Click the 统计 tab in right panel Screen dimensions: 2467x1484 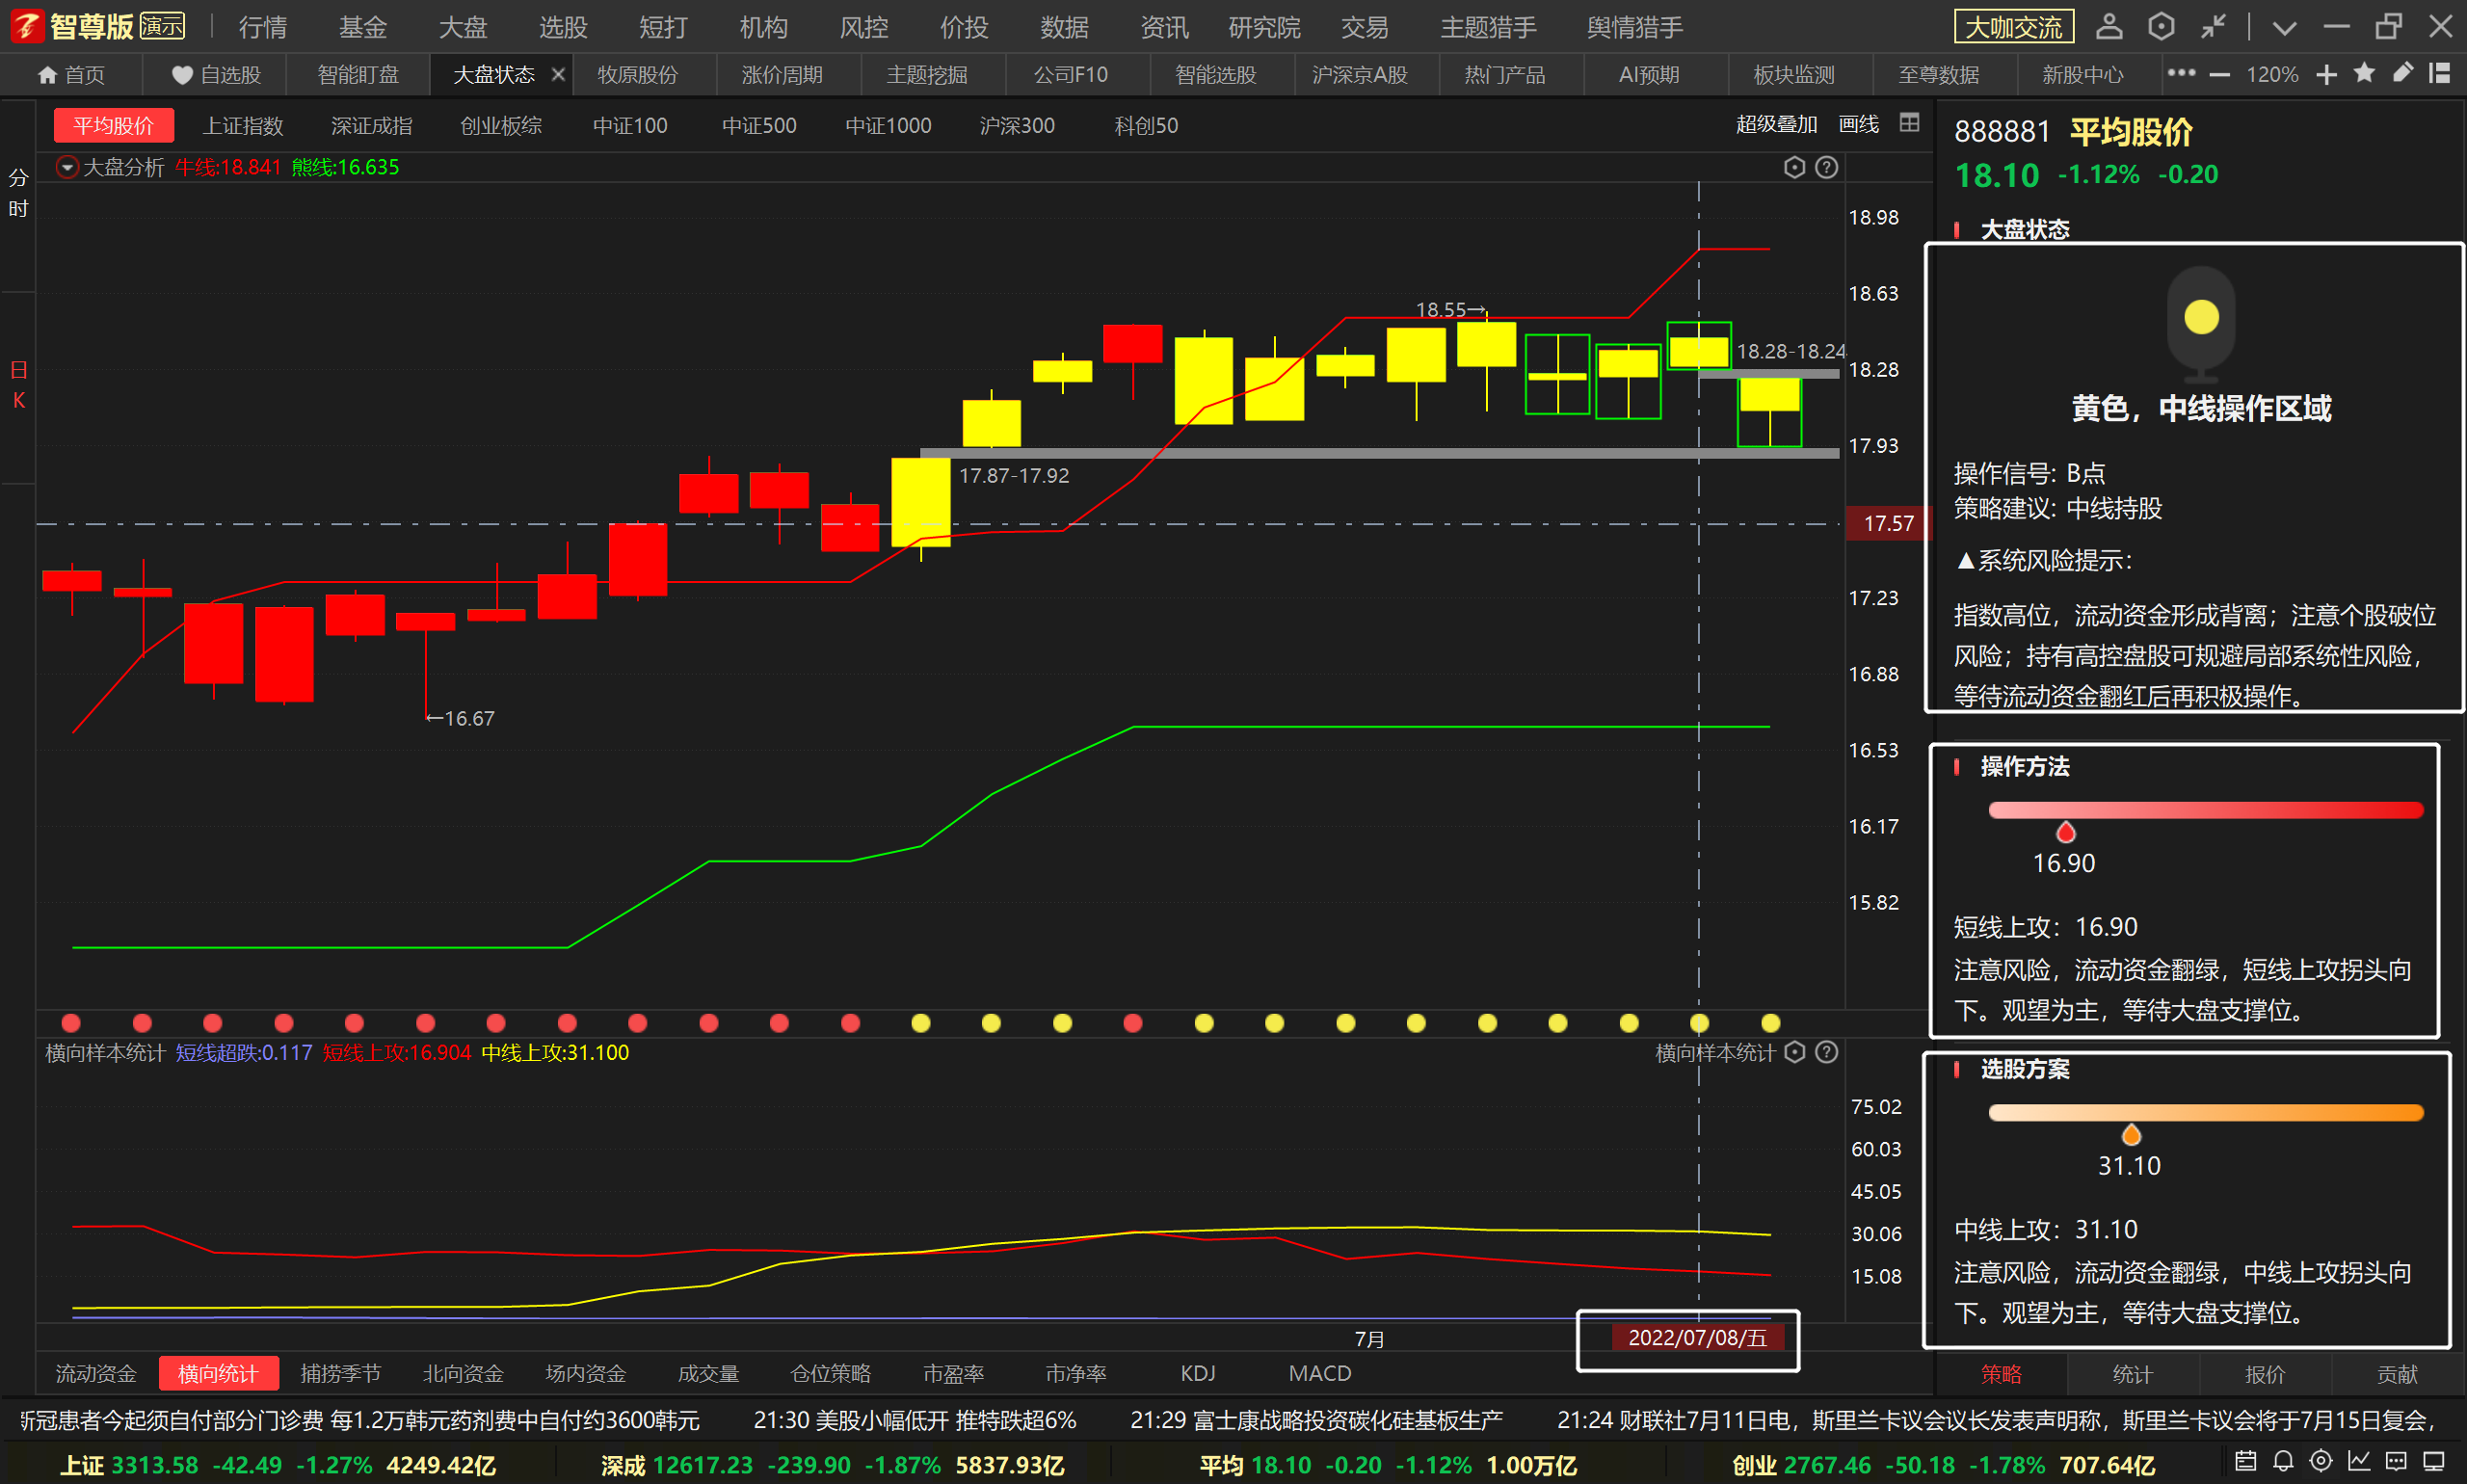(x=2132, y=1374)
